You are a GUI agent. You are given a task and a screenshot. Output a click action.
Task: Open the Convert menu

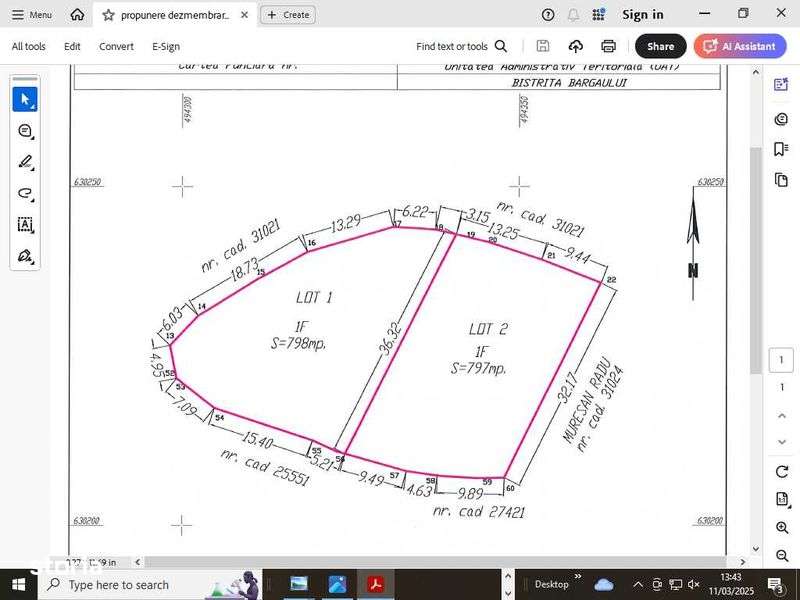click(116, 46)
